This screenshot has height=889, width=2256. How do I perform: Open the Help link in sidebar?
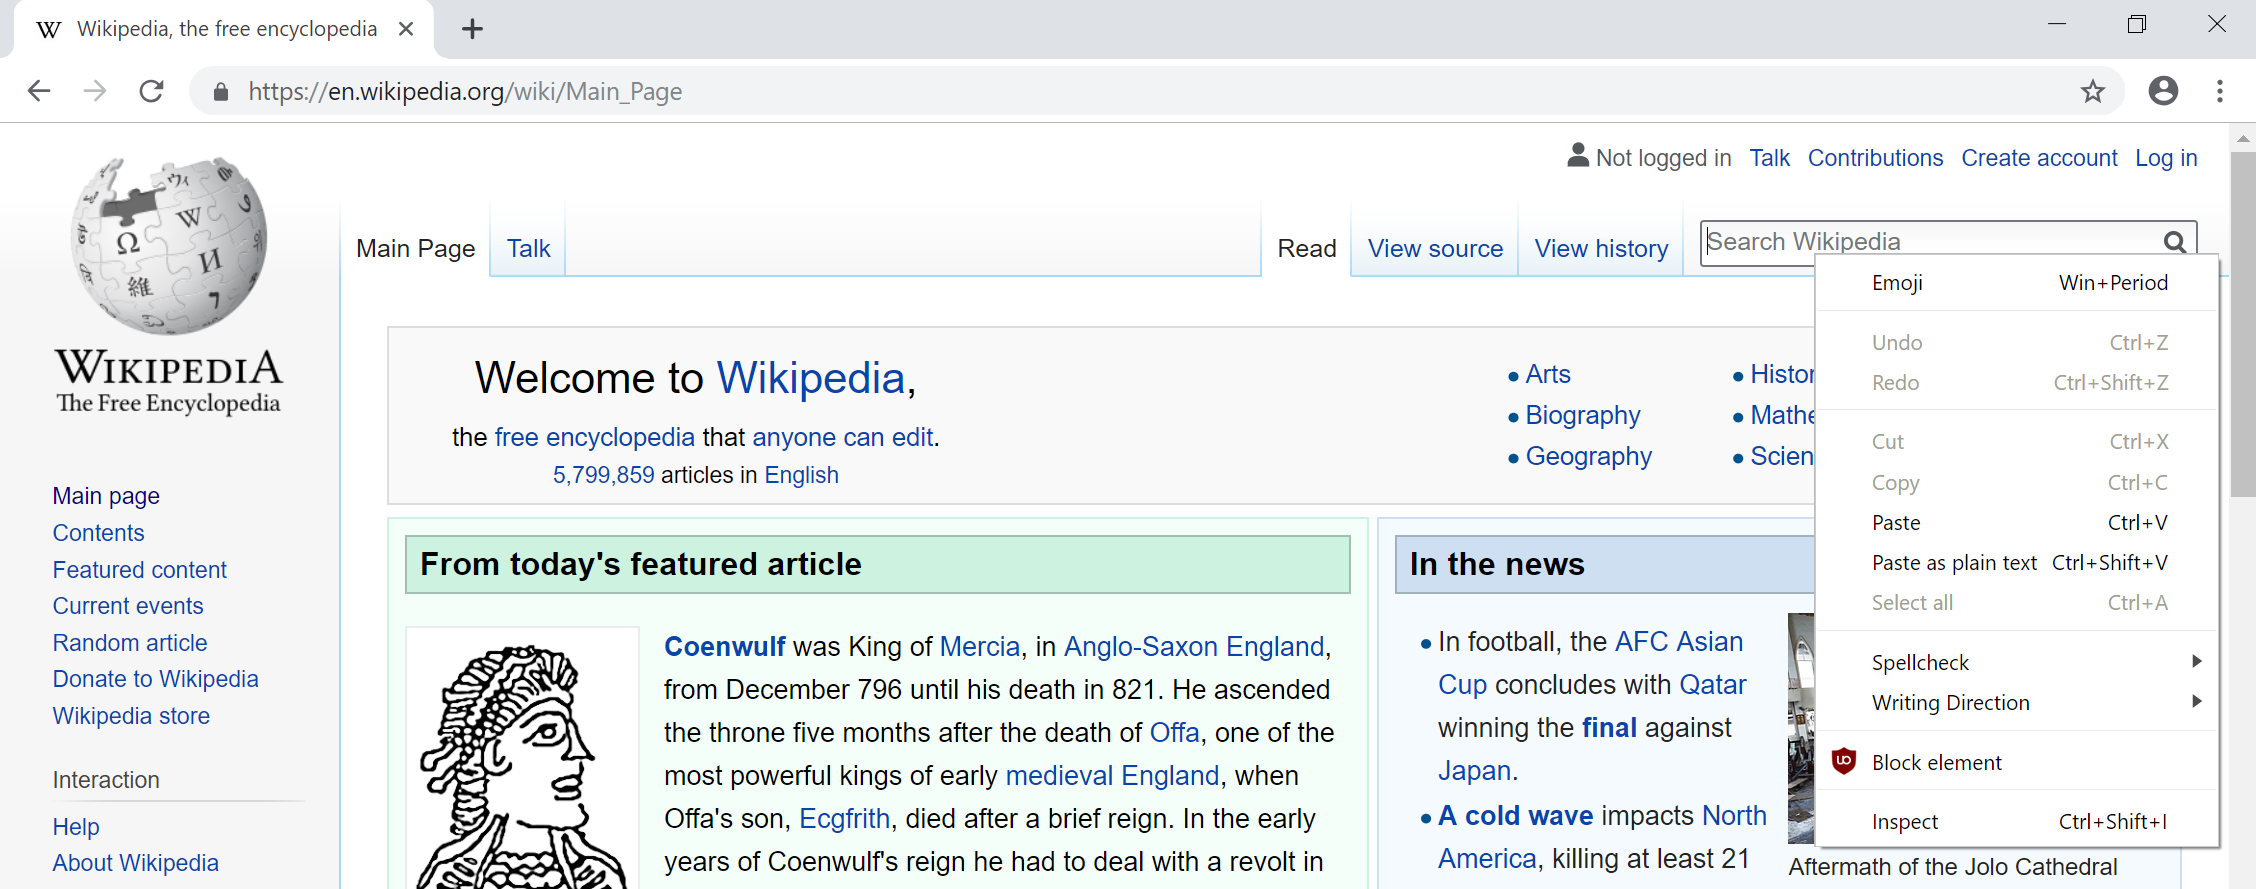76,827
